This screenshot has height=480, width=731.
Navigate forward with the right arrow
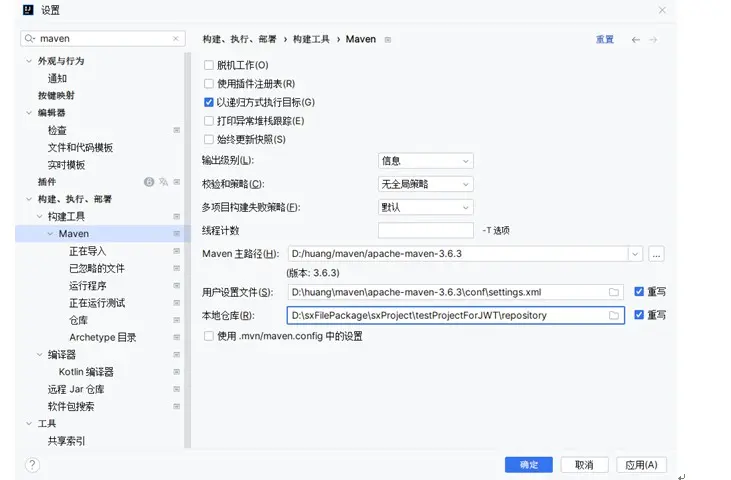point(653,40)
